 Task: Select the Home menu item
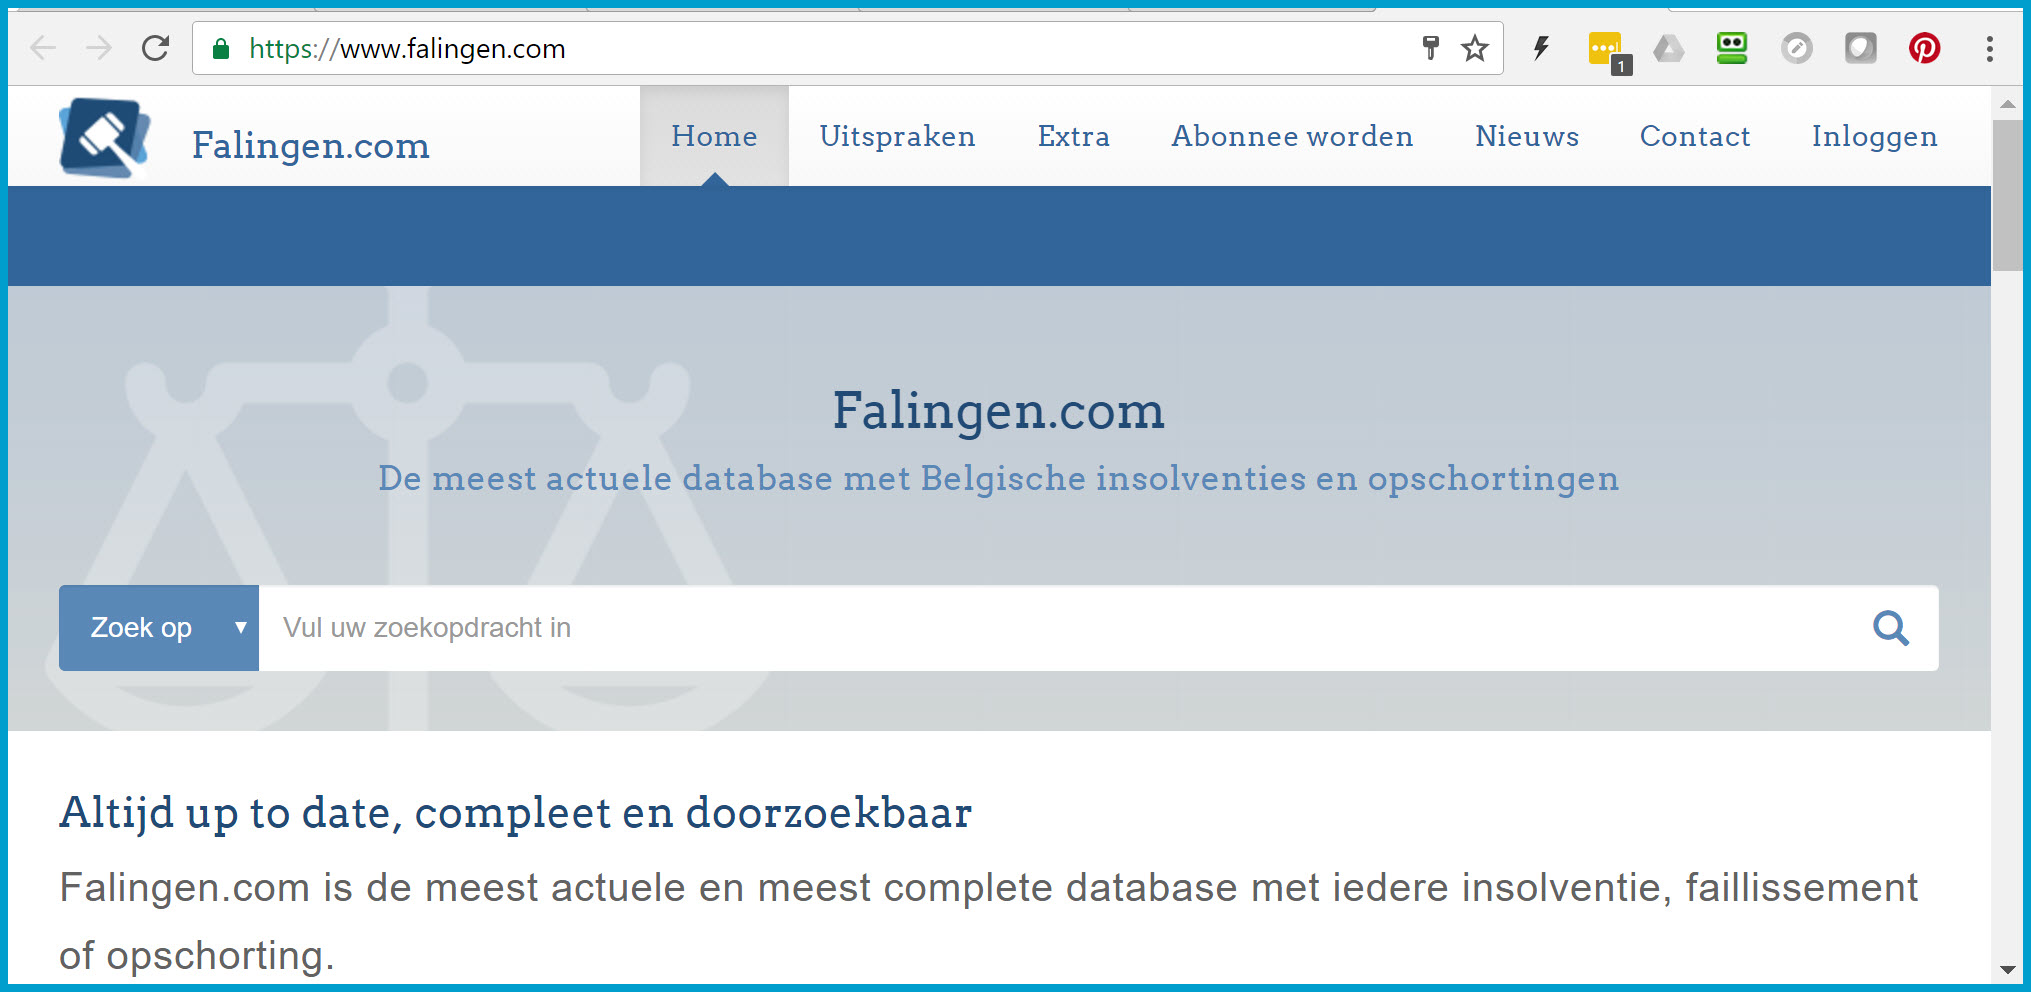714,136
